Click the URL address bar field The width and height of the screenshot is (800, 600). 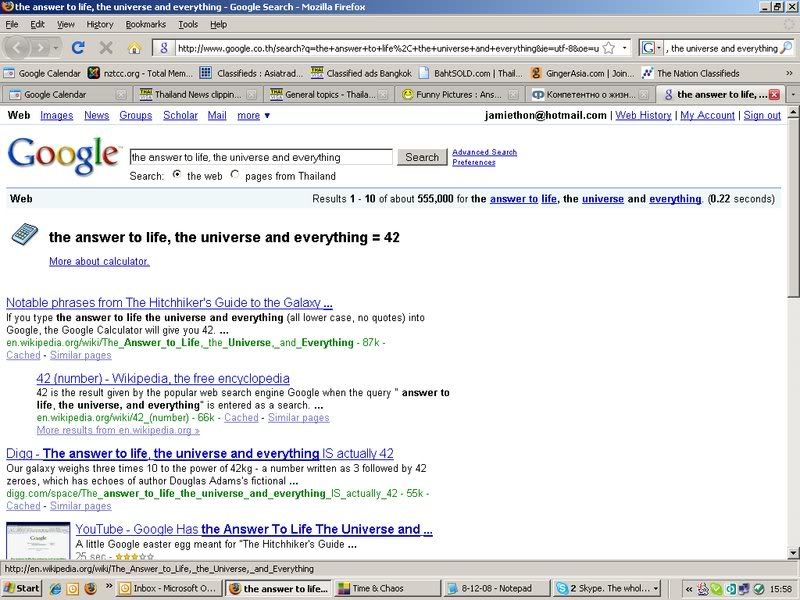coord(388,48)
